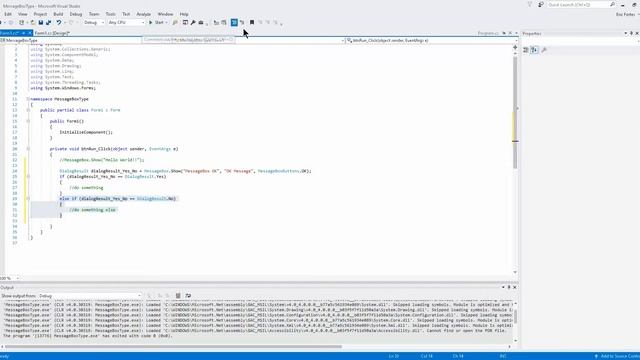
Task: Pin the Output panel (auto-hide)
Action: 509,287
